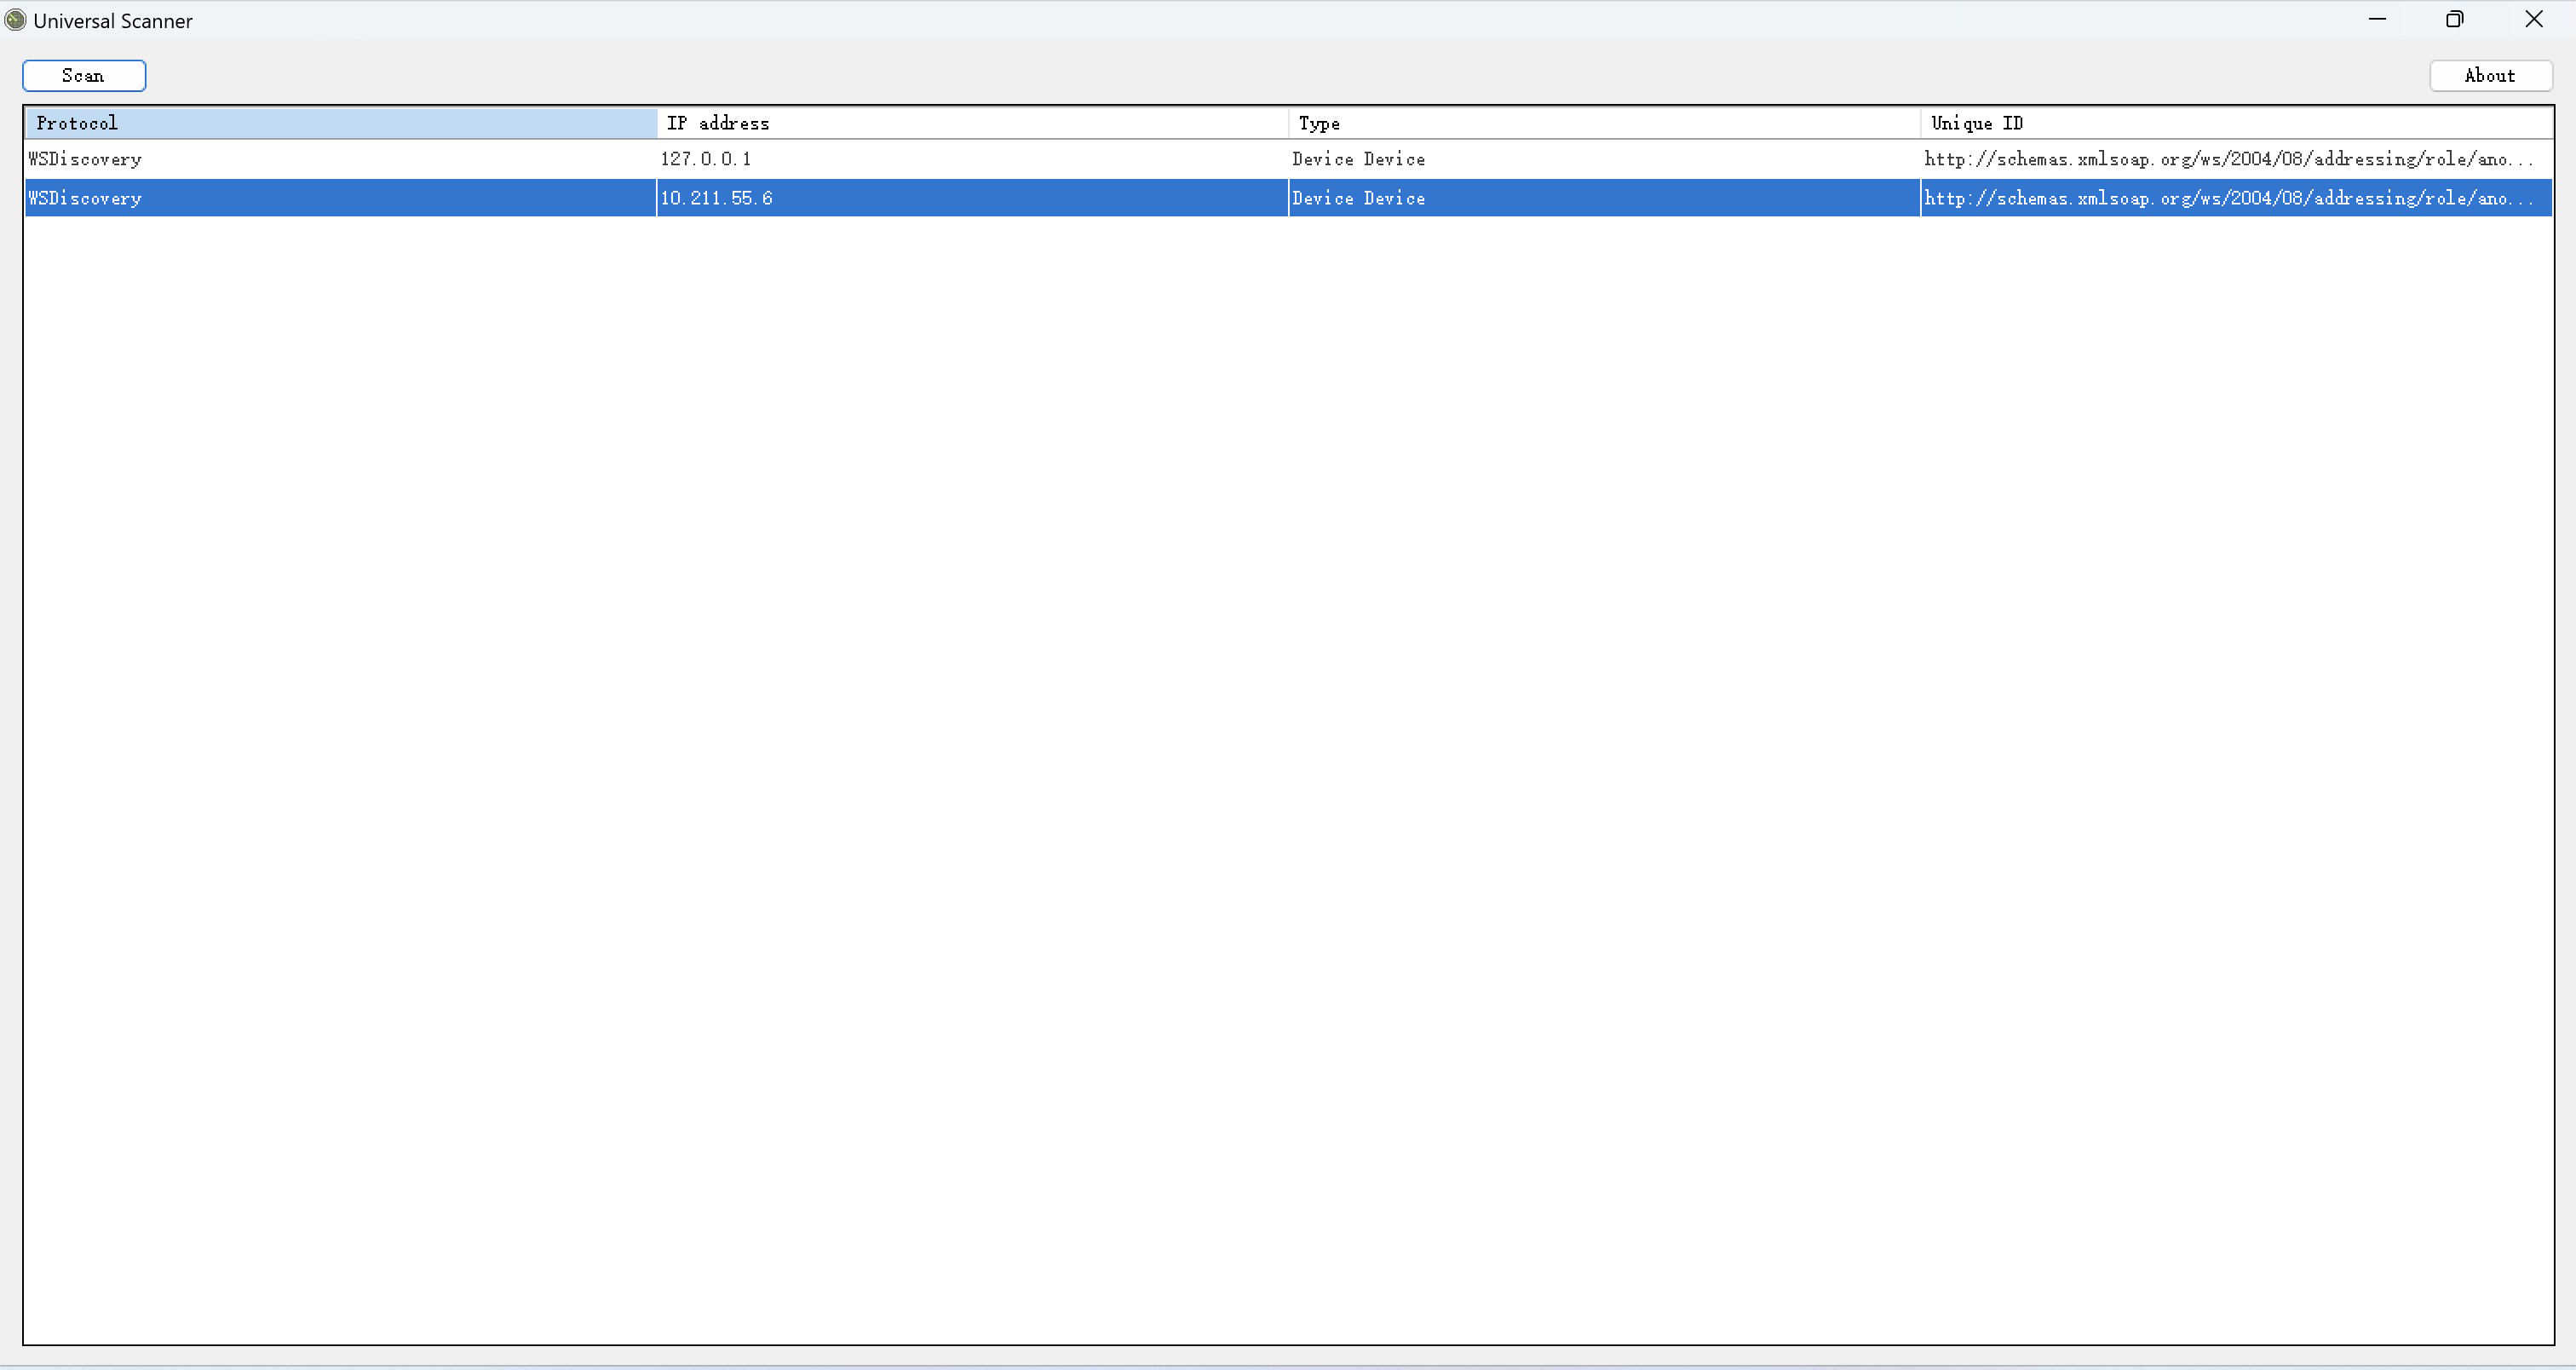Click the WSDiscovery protocol cell in first row
This screenshot has width=2576, height=1370.
[85, 158]
